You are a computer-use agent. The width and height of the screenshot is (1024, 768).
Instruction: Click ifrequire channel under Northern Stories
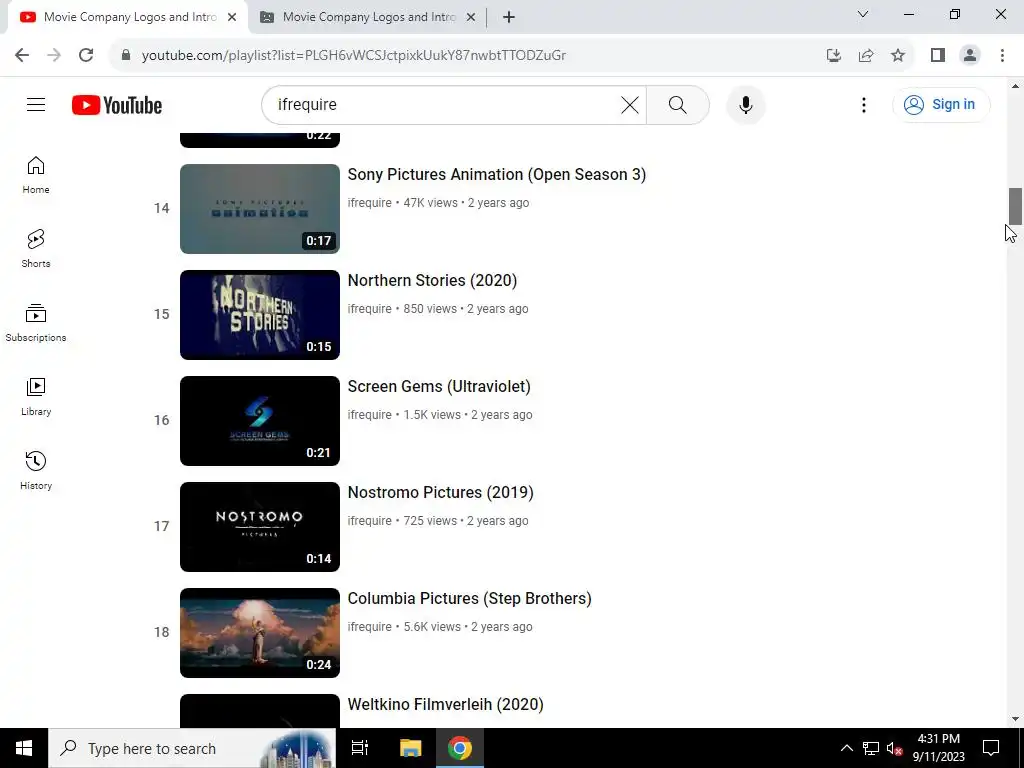370,308
